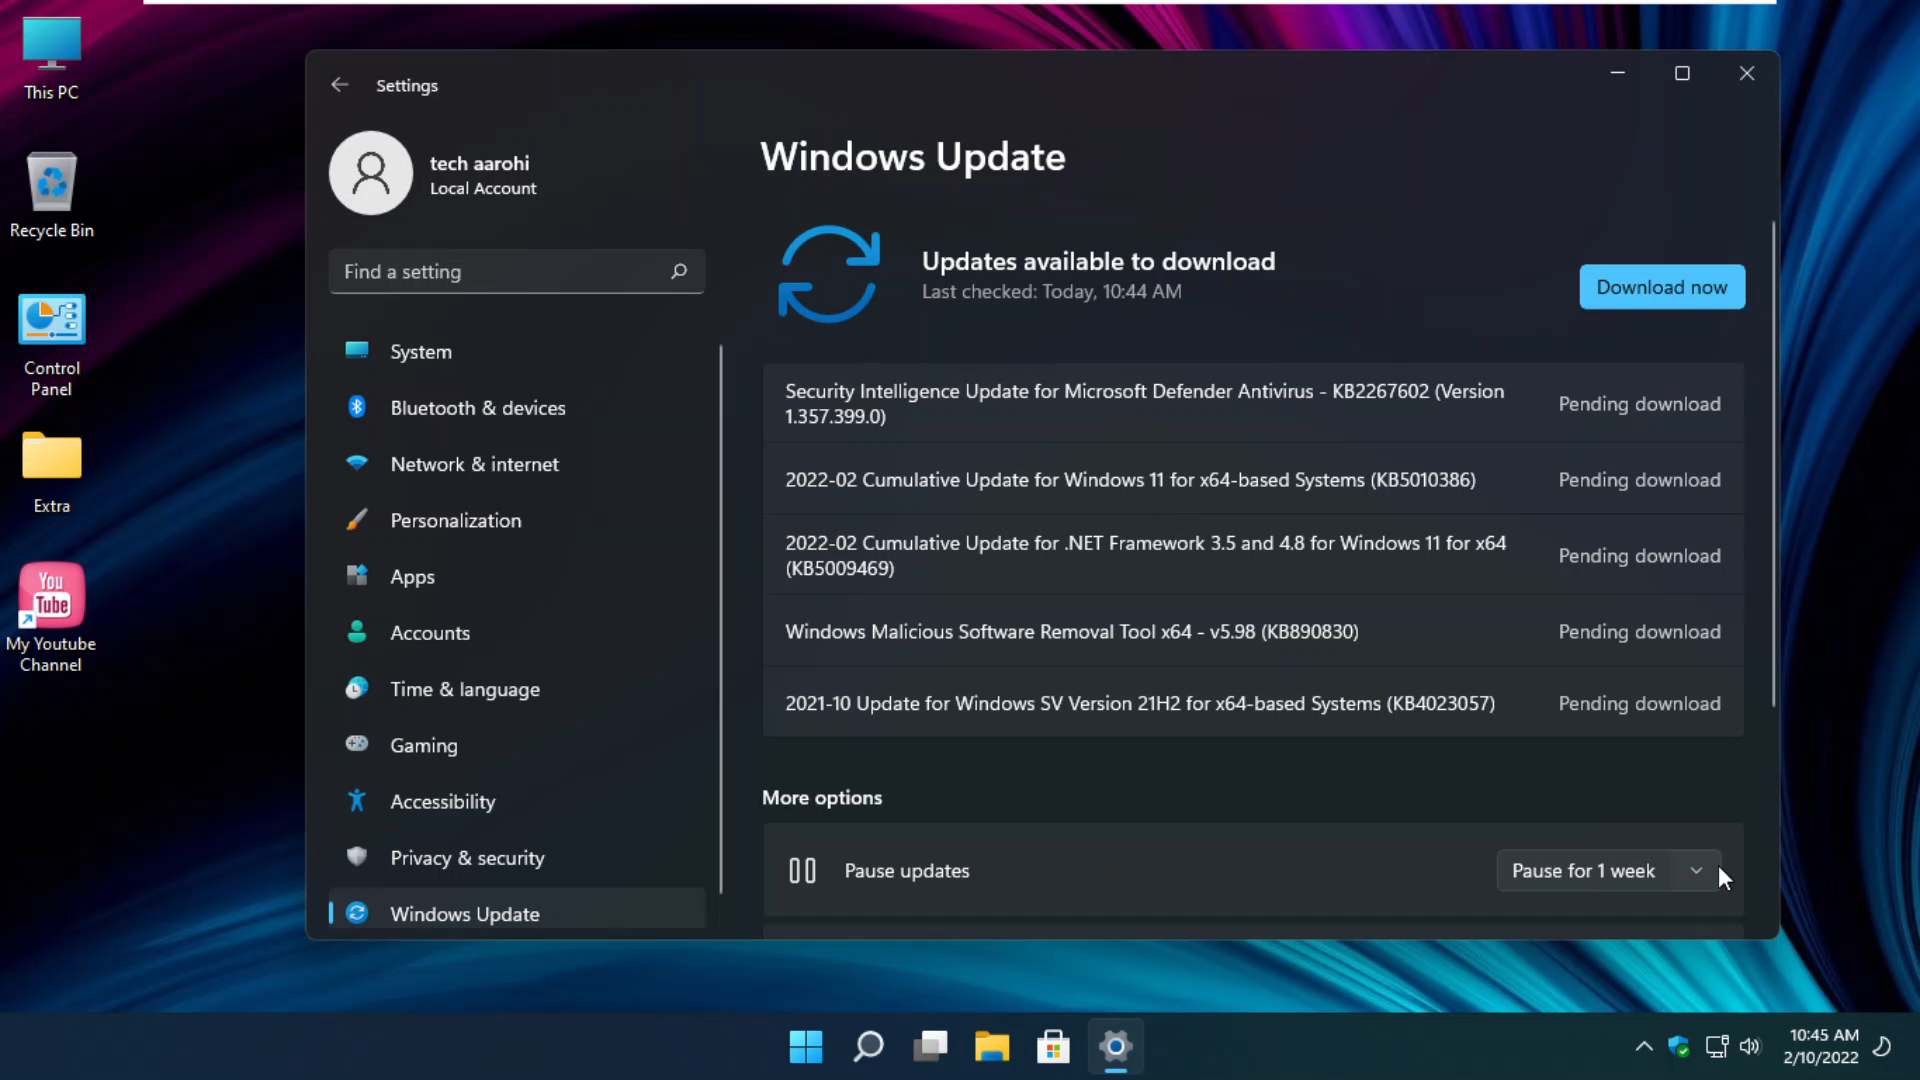The height and width of the screenshot is (1080, 1920).
Task: Select Privacy & security in sidebar
Action: pyautogui.click(x=516, y=858)
